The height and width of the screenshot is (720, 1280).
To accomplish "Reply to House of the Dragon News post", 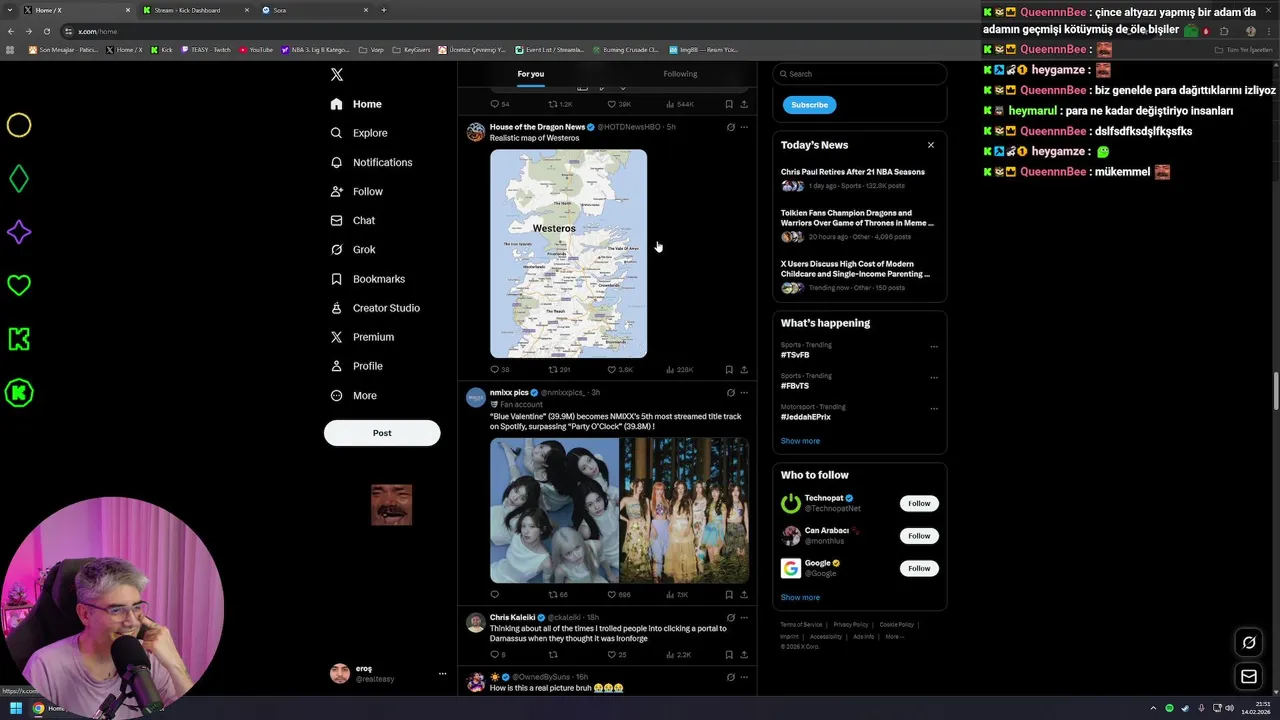I will tap(499, 370).
